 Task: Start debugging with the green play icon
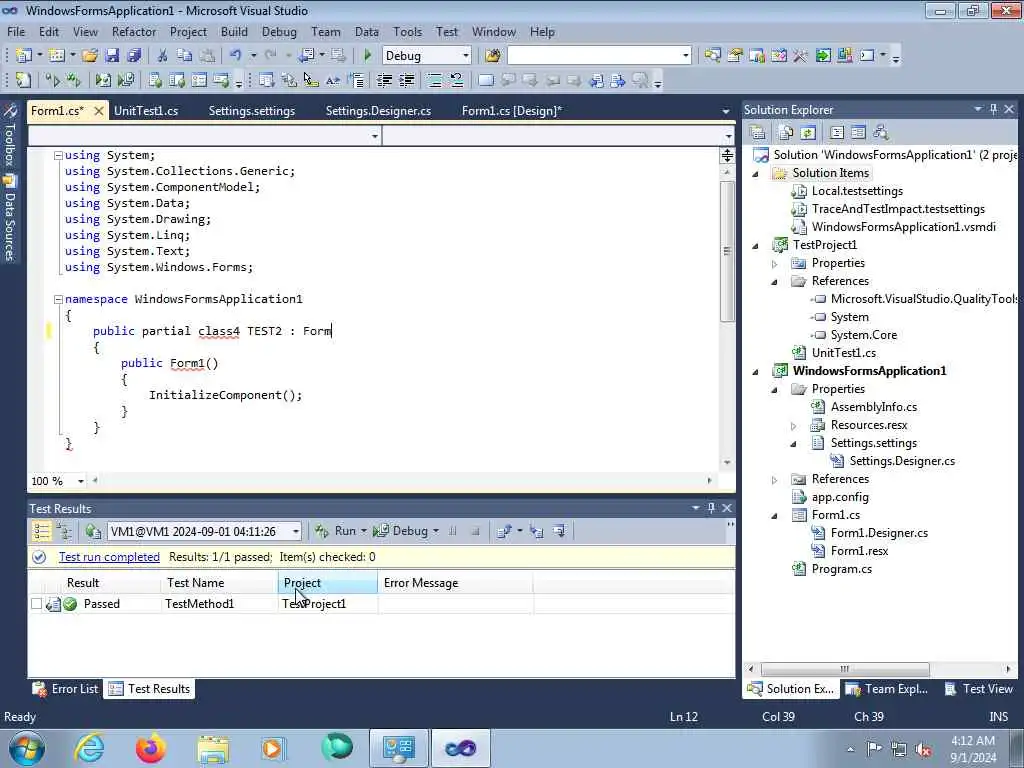pos(367,56)
